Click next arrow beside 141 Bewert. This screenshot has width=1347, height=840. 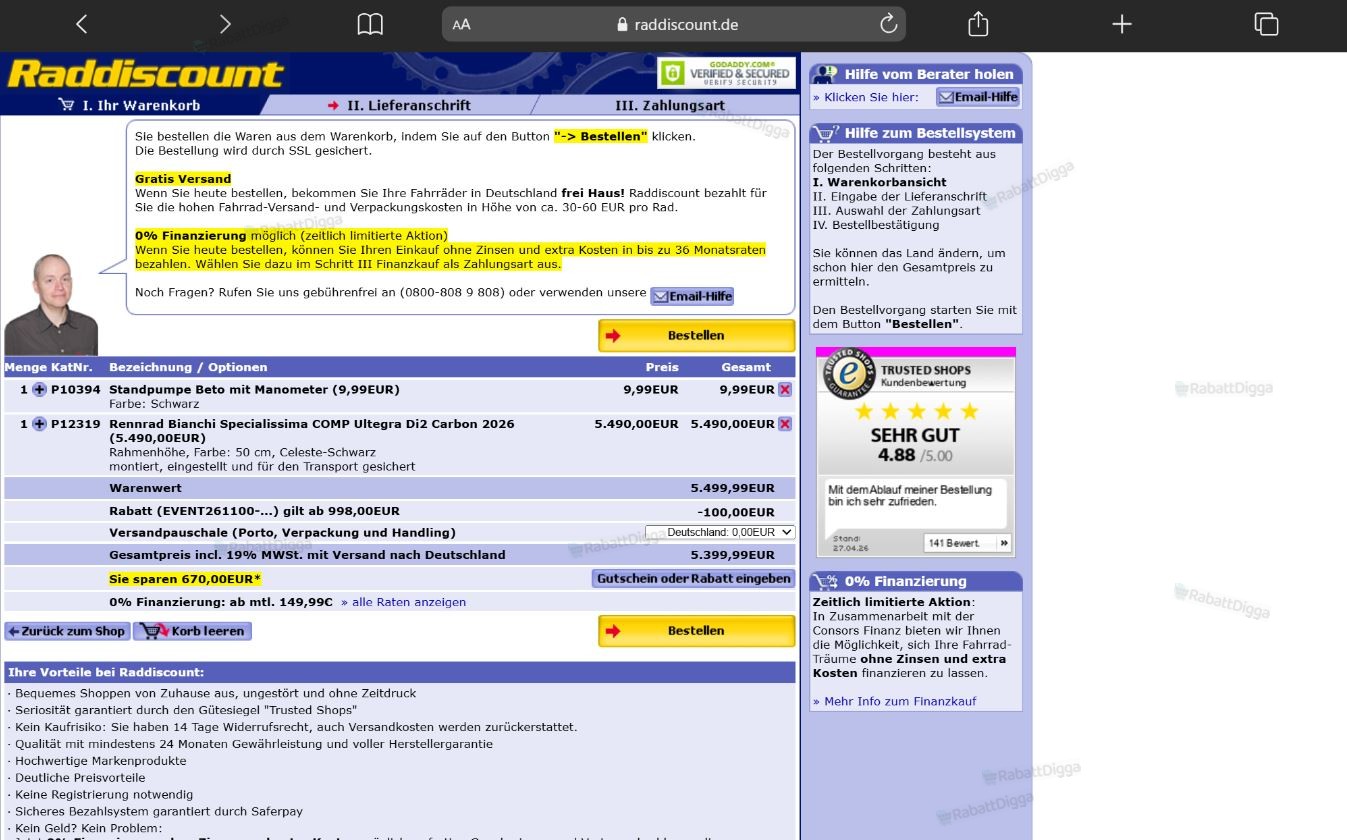[x=1004, y=543]
